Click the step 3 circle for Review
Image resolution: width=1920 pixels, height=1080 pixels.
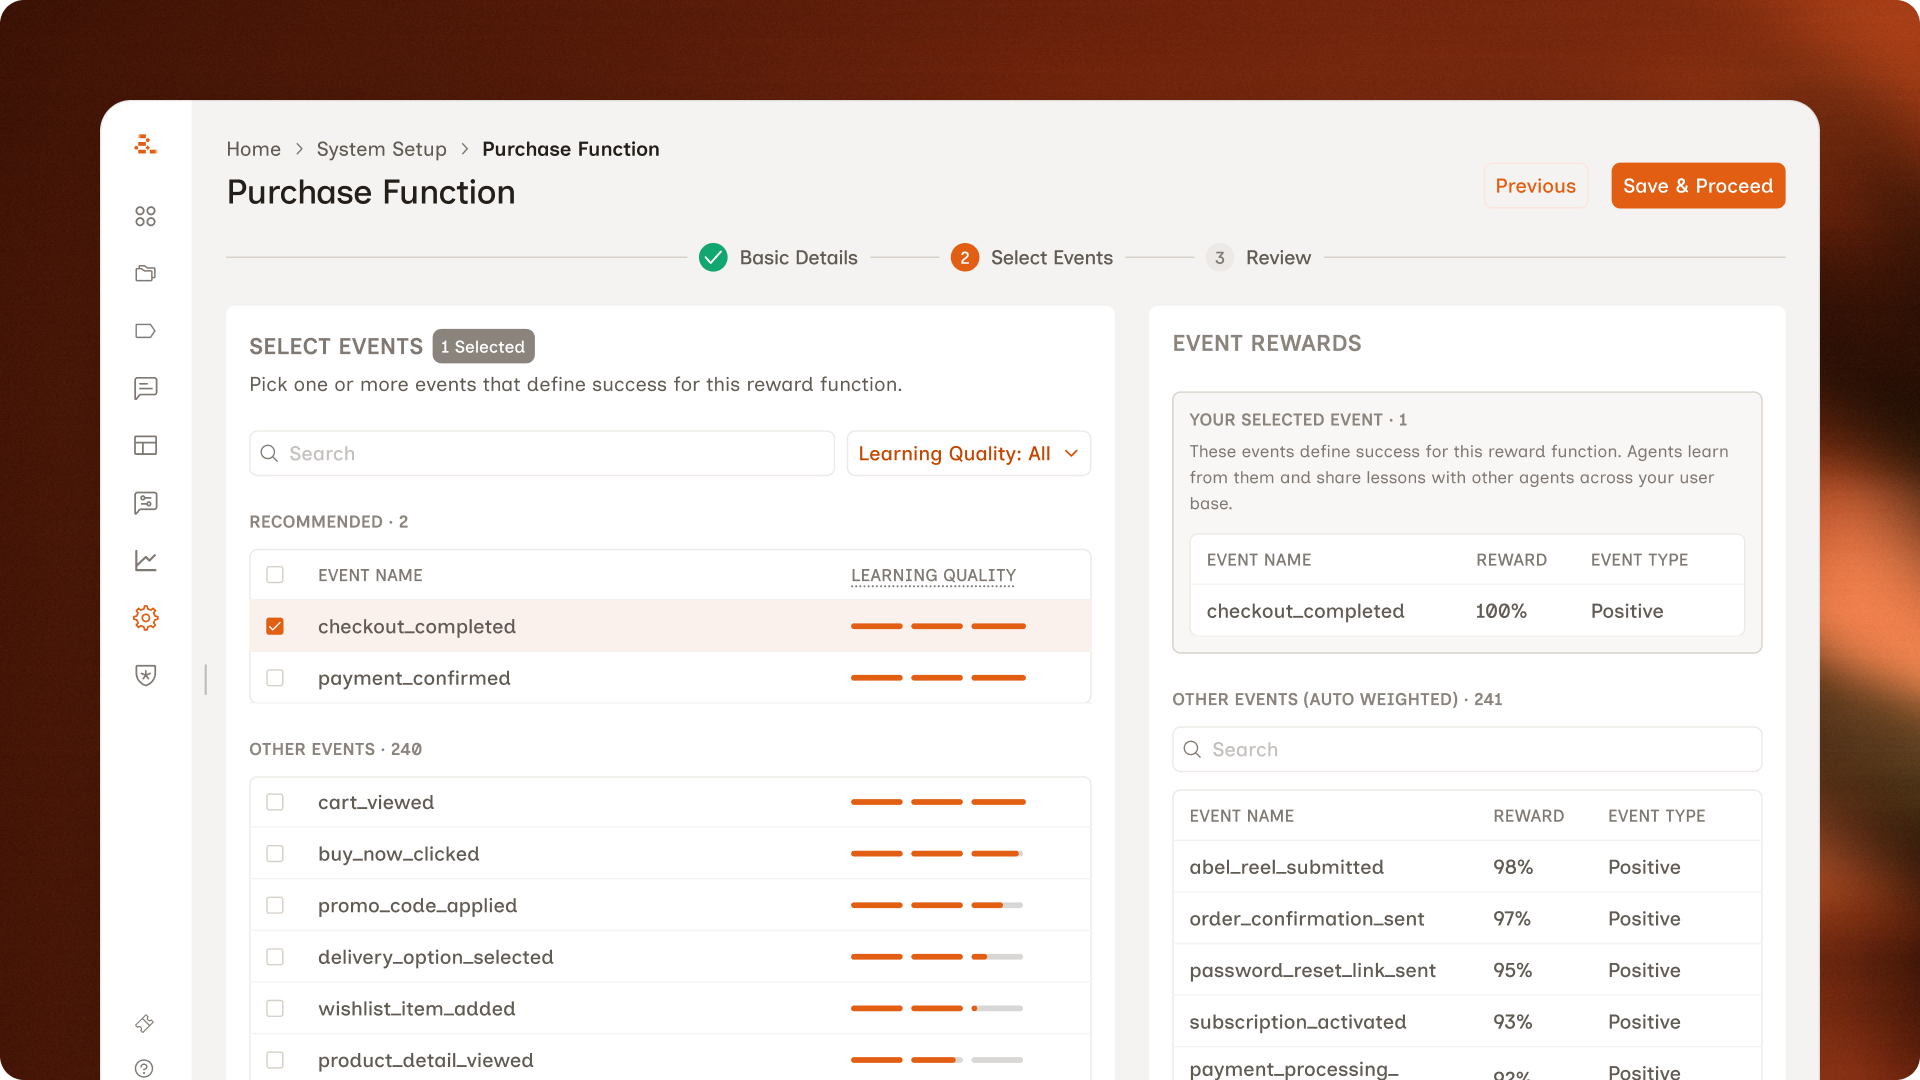(1220, 258)
